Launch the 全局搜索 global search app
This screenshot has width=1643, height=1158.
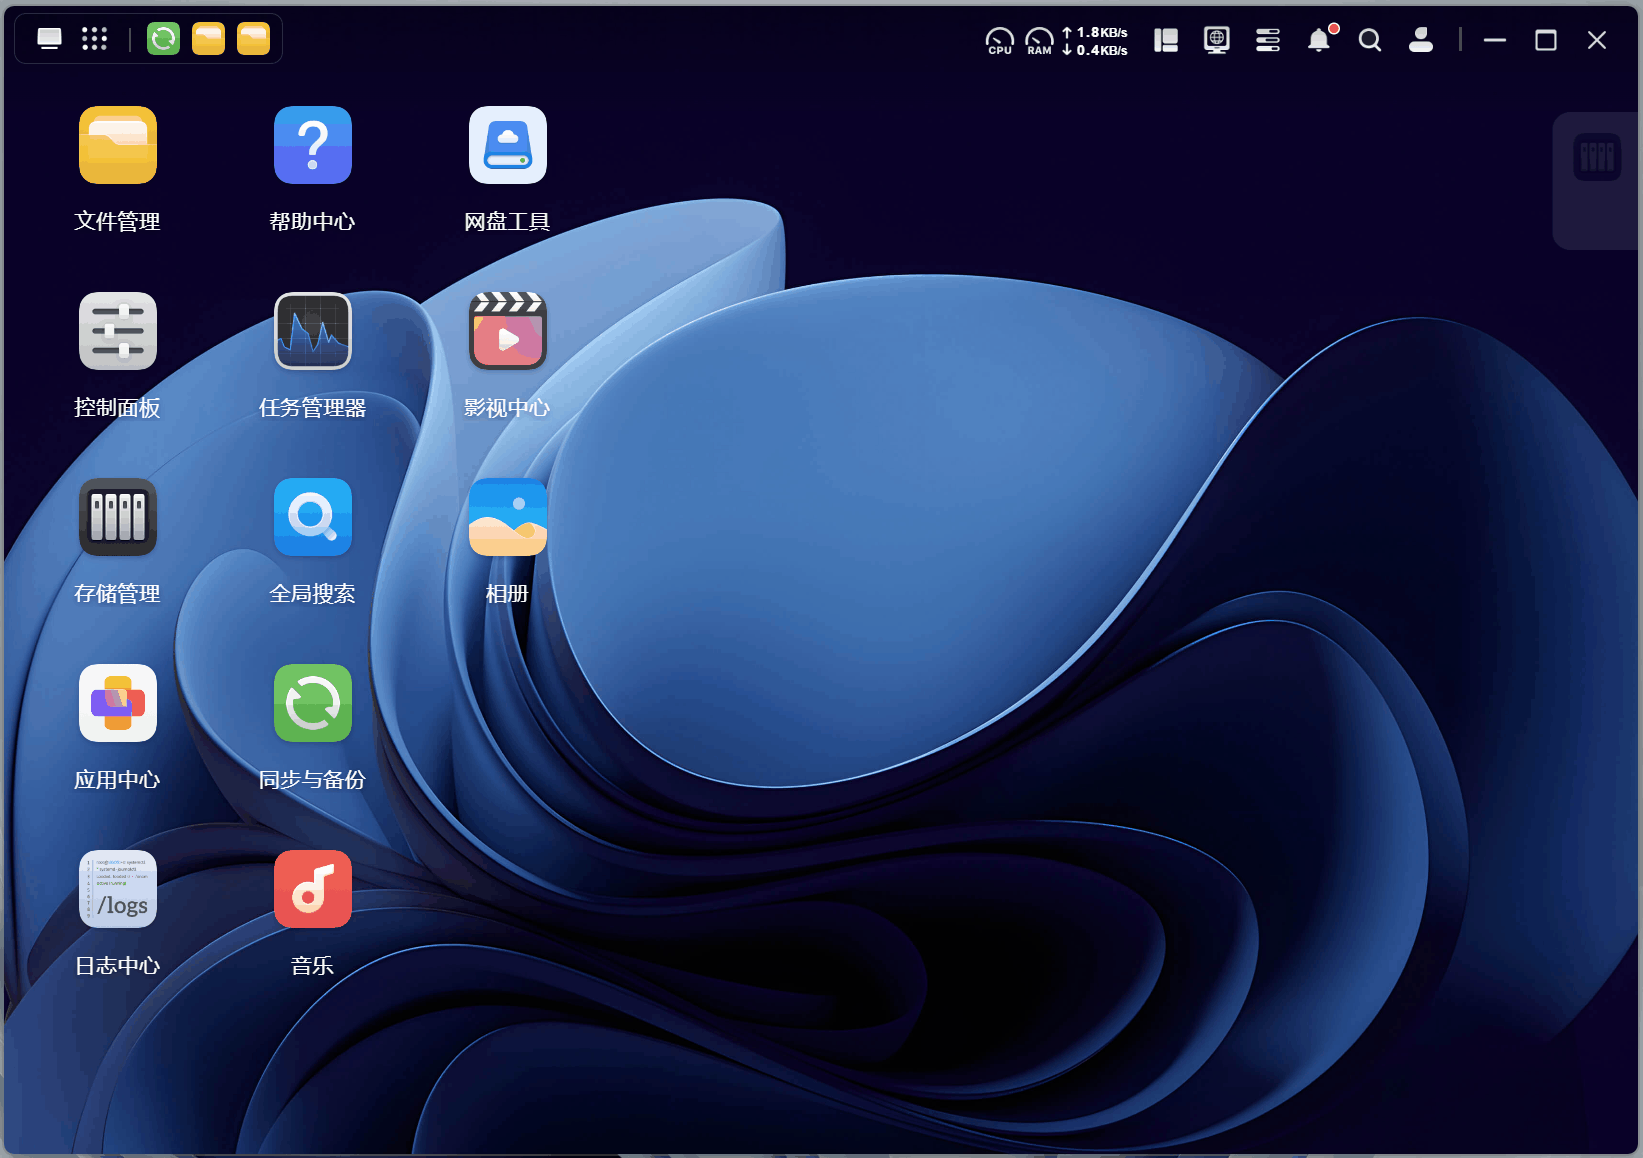(313, 517)
